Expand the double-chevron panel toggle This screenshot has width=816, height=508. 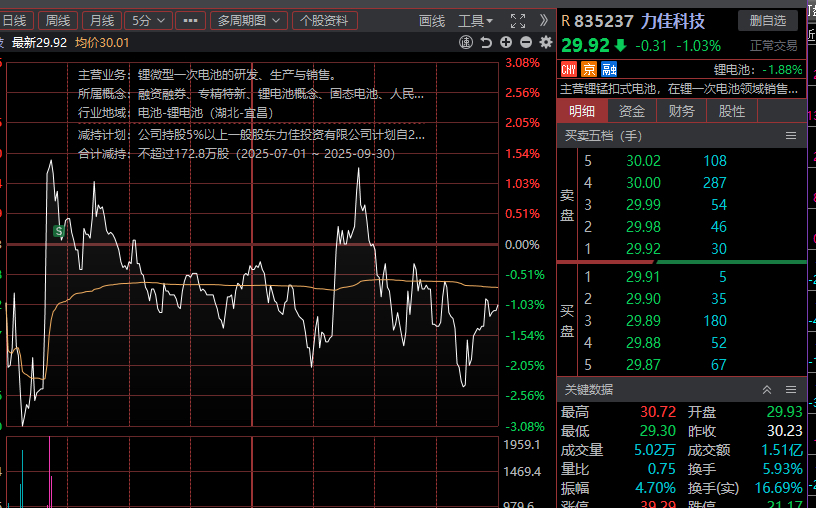[x=544, y=21]
